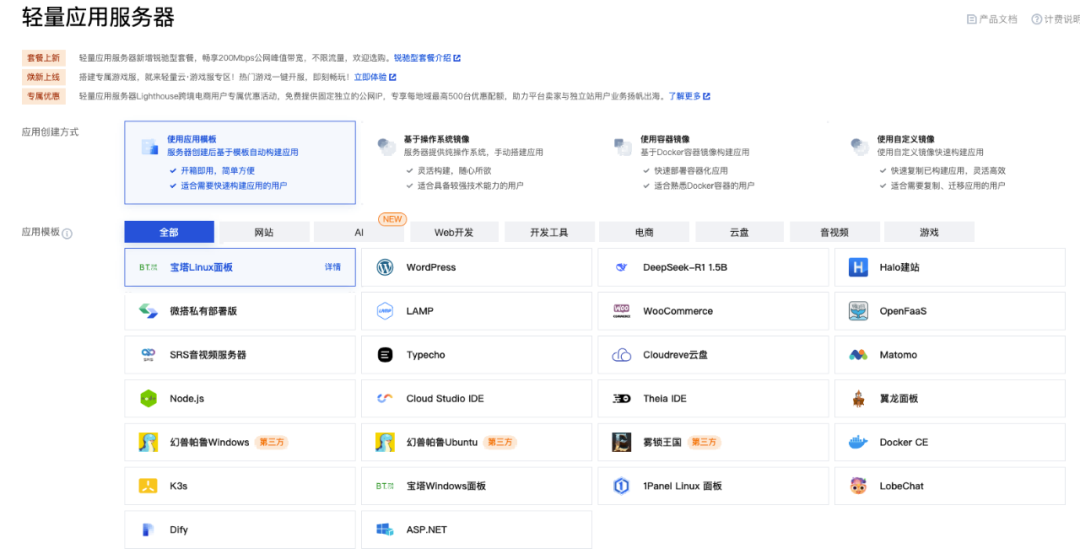Choose 使用应用模板 creation method
Viewport: 1080px width, 559px height.
[240, 162]
